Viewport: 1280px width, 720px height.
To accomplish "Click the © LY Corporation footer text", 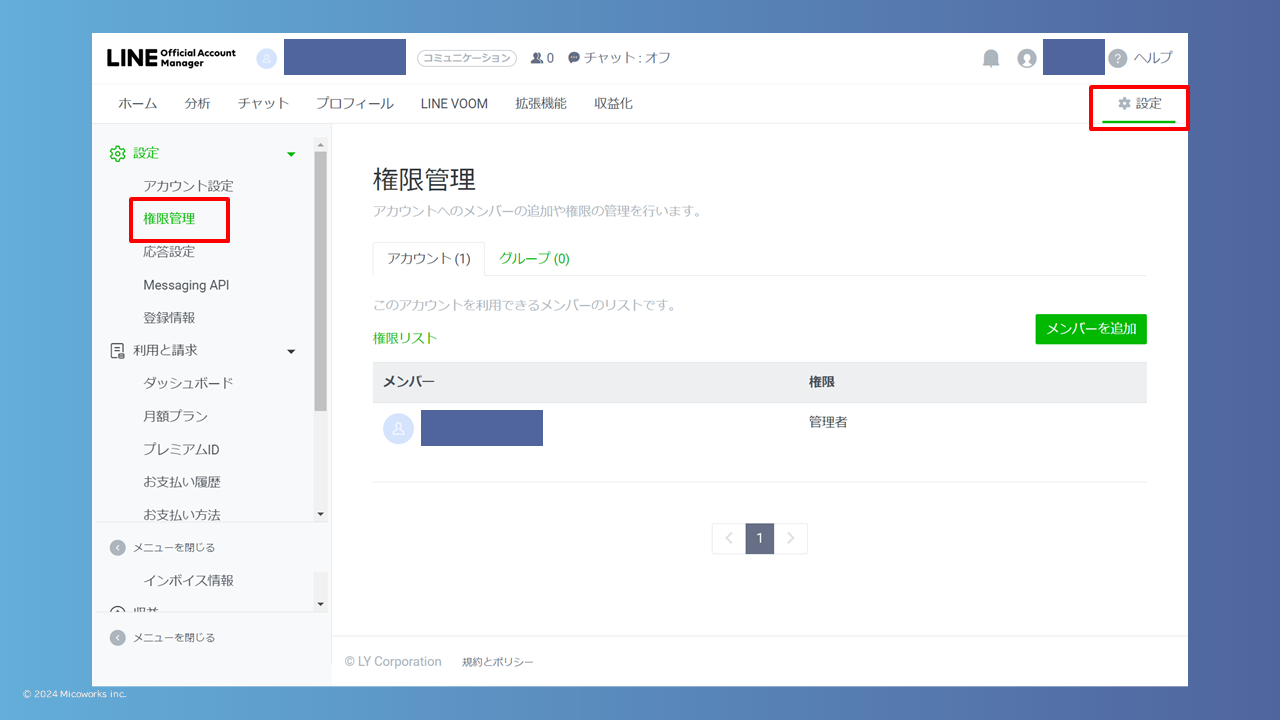I will [393, 662].
